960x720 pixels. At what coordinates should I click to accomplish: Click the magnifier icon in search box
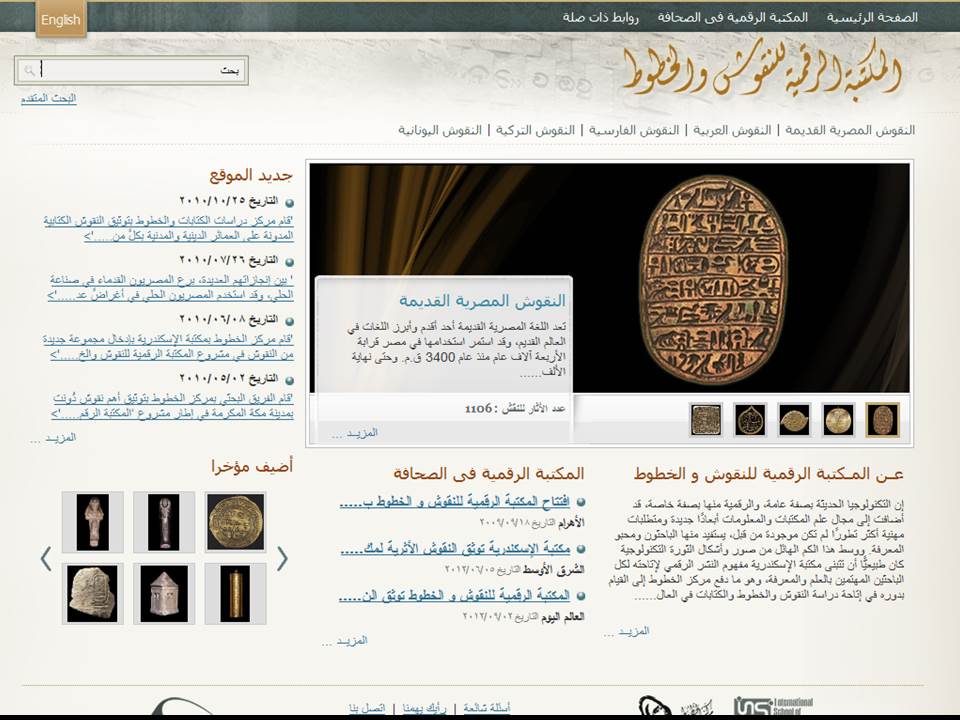[29, 71]
